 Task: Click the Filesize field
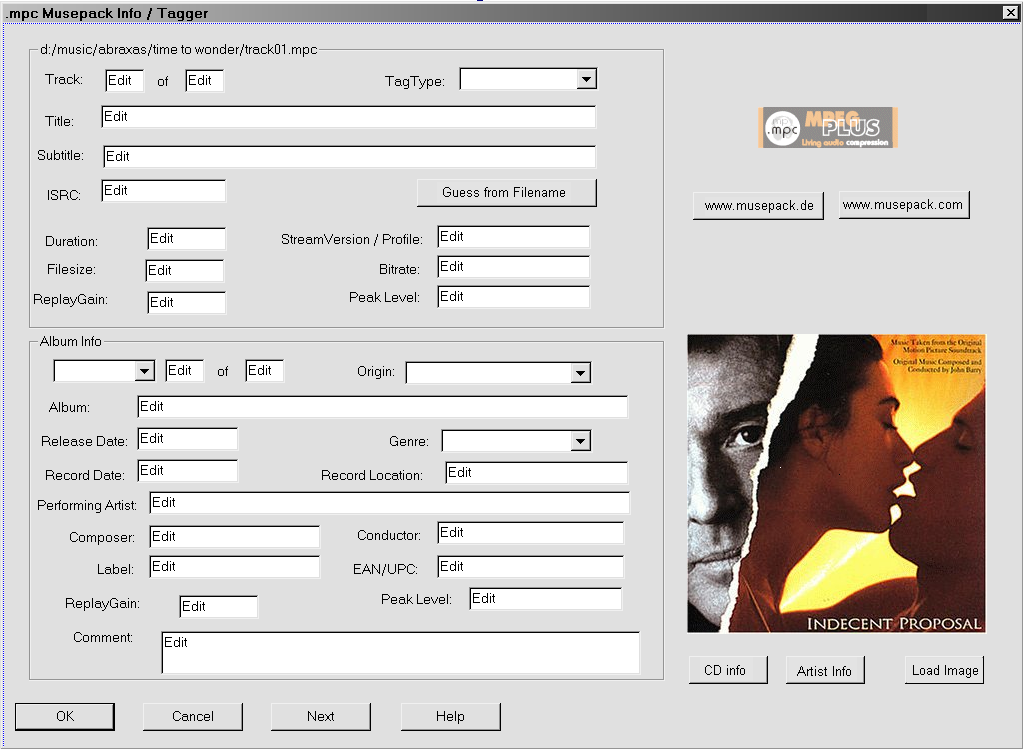[185, 270]
